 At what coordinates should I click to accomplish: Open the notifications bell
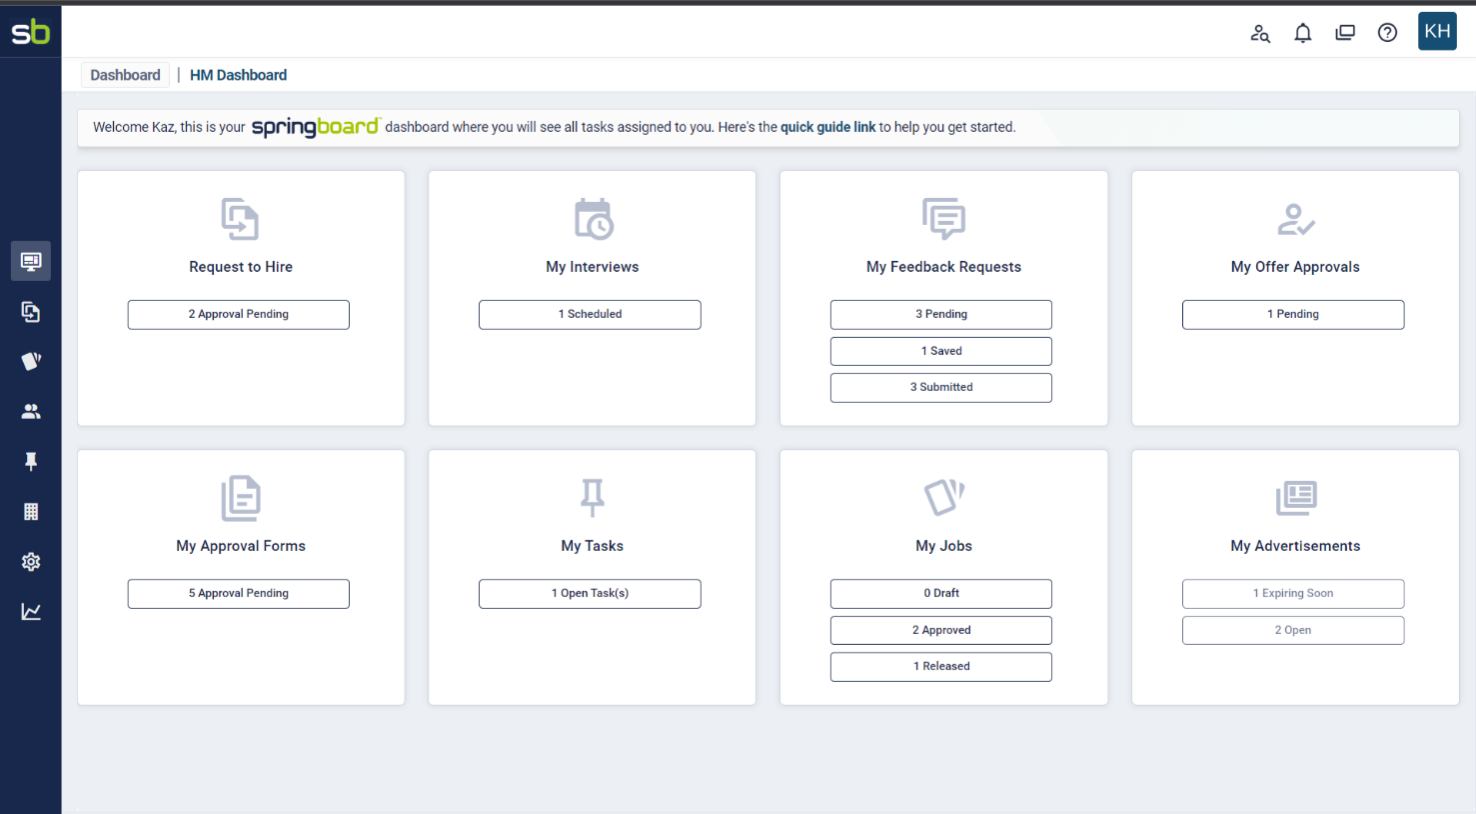point(1302,33)
